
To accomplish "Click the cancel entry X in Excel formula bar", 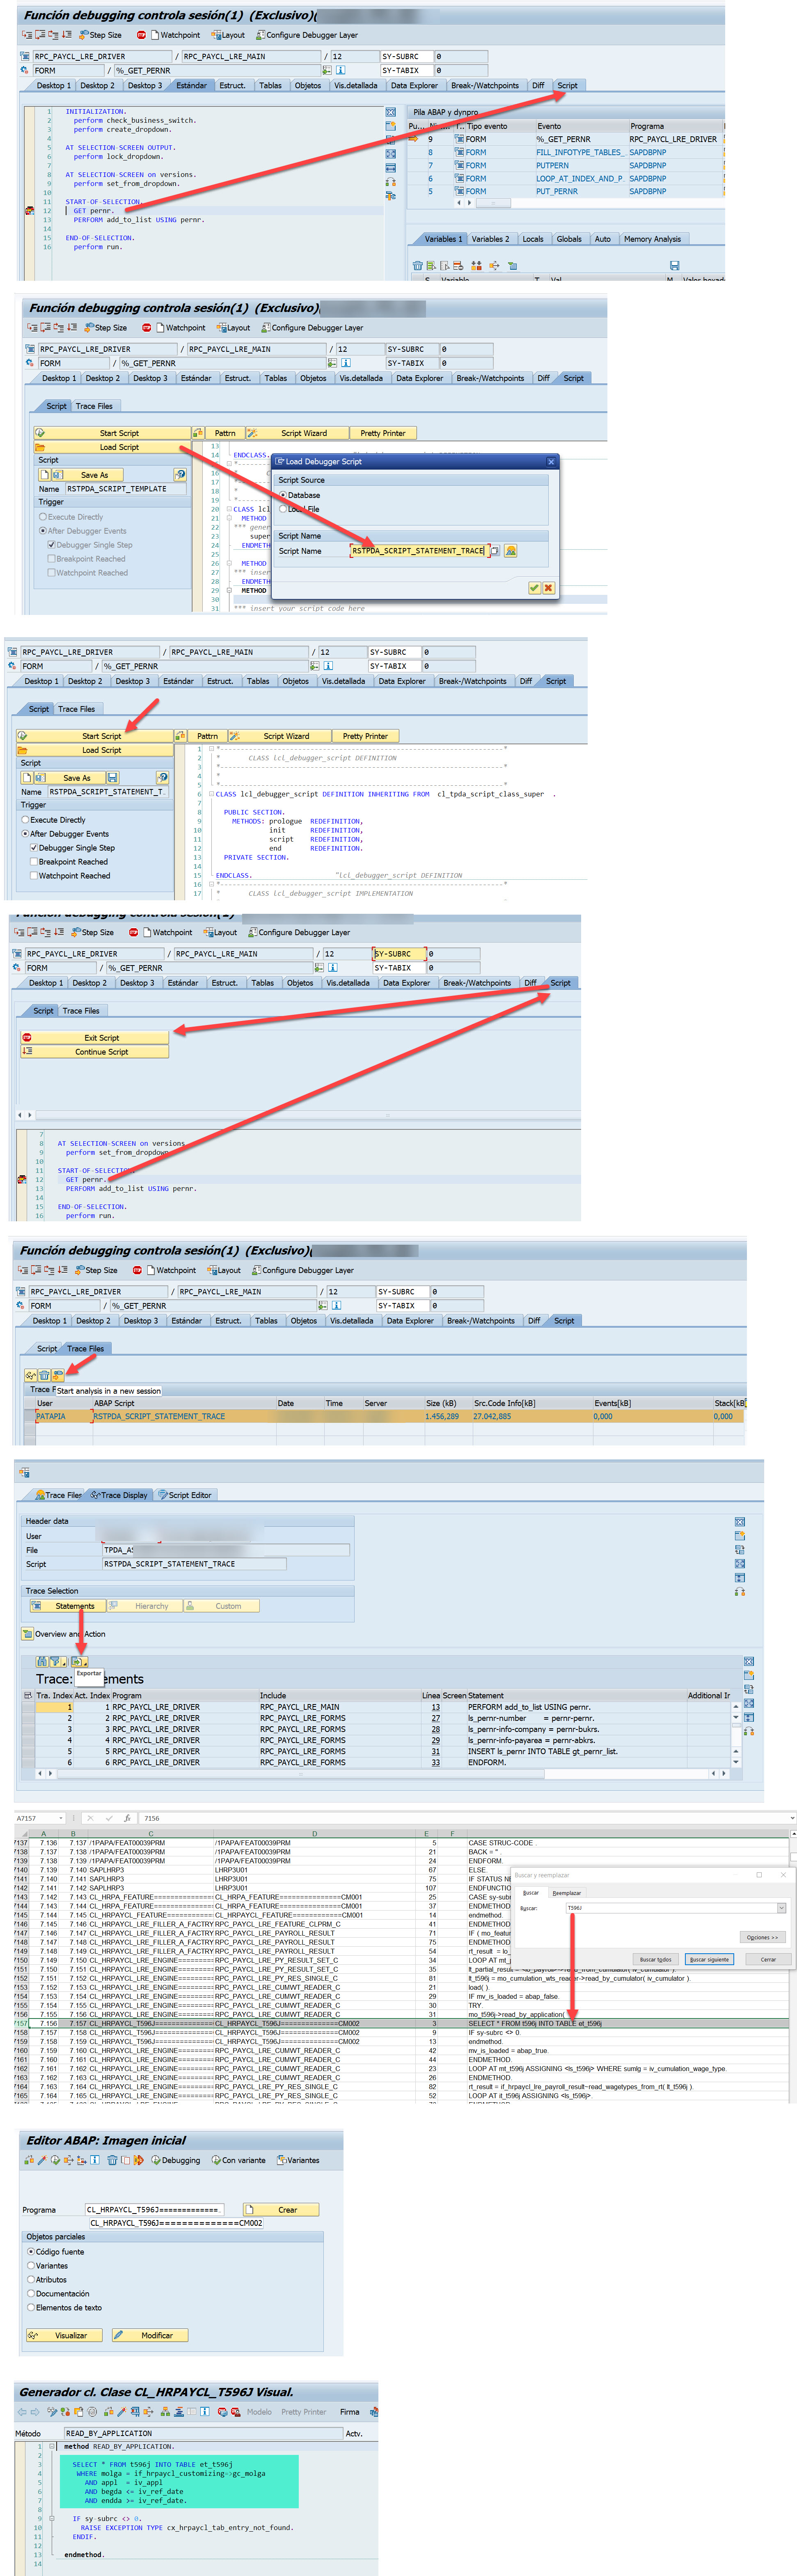I will [x=90, y=1818].
